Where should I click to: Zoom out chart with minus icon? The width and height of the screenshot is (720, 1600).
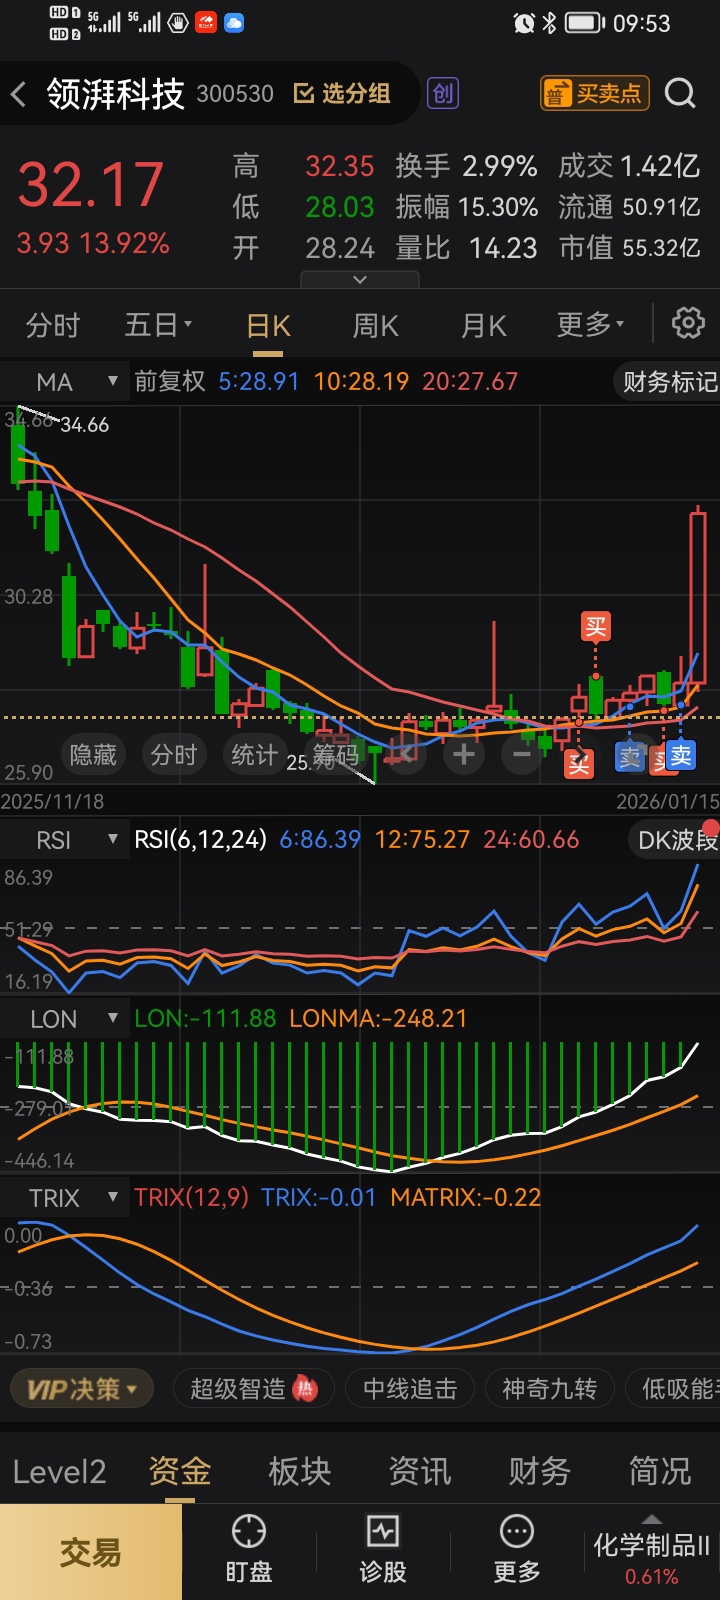pyautogui.click(x=522, y=755)
